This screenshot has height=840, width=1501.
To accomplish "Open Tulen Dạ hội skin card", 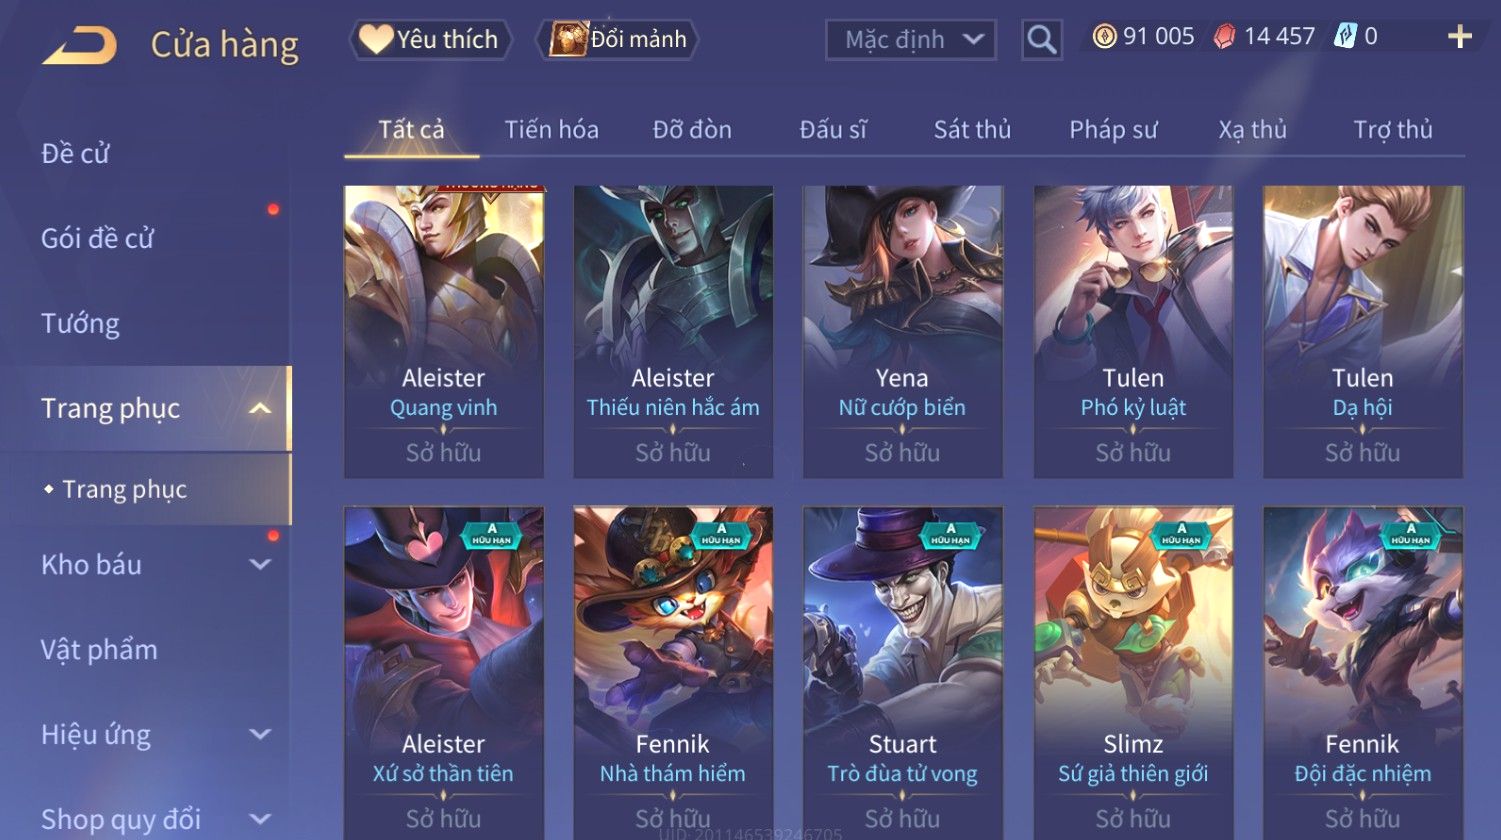I will click(x=1362, y=331).
